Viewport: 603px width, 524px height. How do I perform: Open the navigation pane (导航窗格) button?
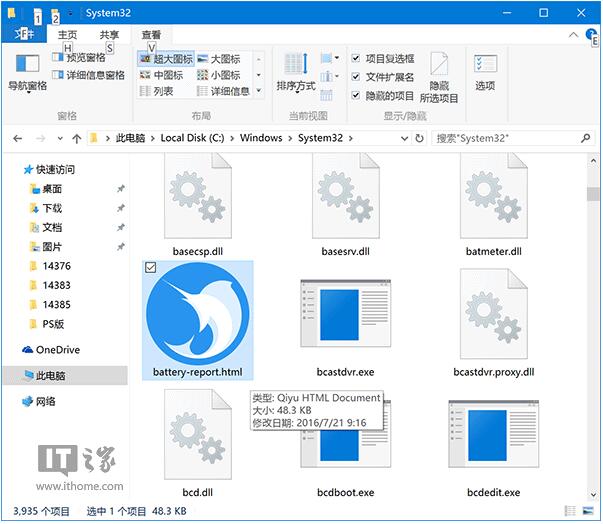coord(27,70)
